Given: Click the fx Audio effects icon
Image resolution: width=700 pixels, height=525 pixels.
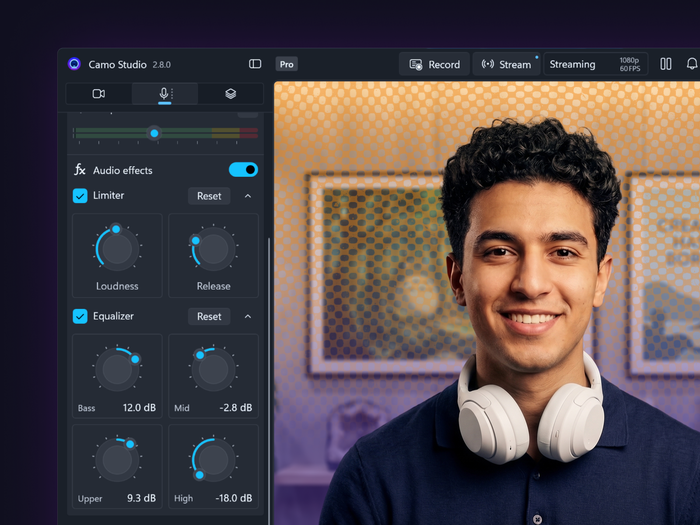Looking at the screenshot, I should [x=79, y=170].
